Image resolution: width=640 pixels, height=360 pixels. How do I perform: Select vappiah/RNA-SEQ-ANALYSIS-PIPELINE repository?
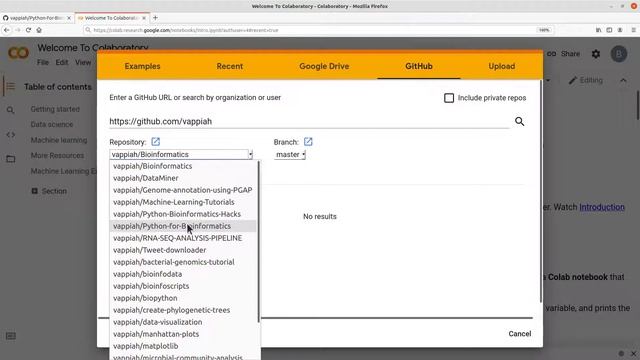[x=183, y=238]
